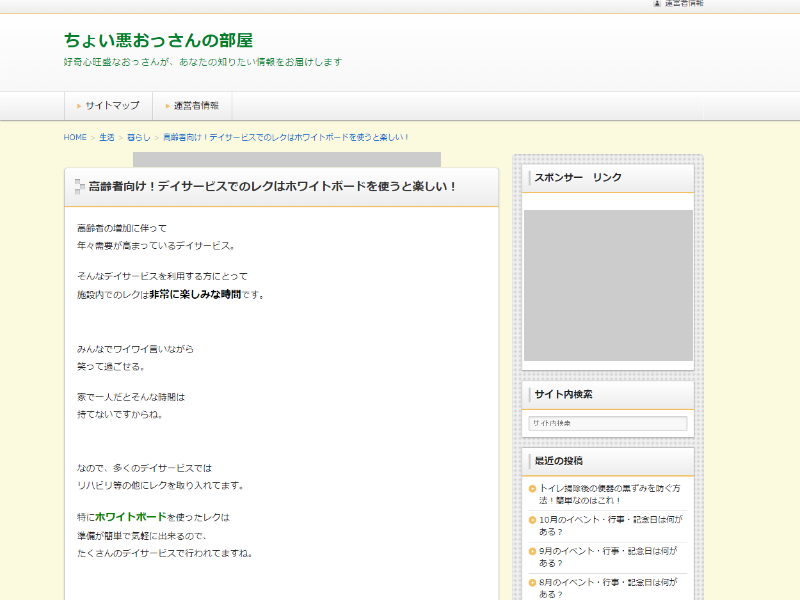This screenshot has height=600, width=800.
Task: Go to HOME in breadcrumb
Action: 75,137
